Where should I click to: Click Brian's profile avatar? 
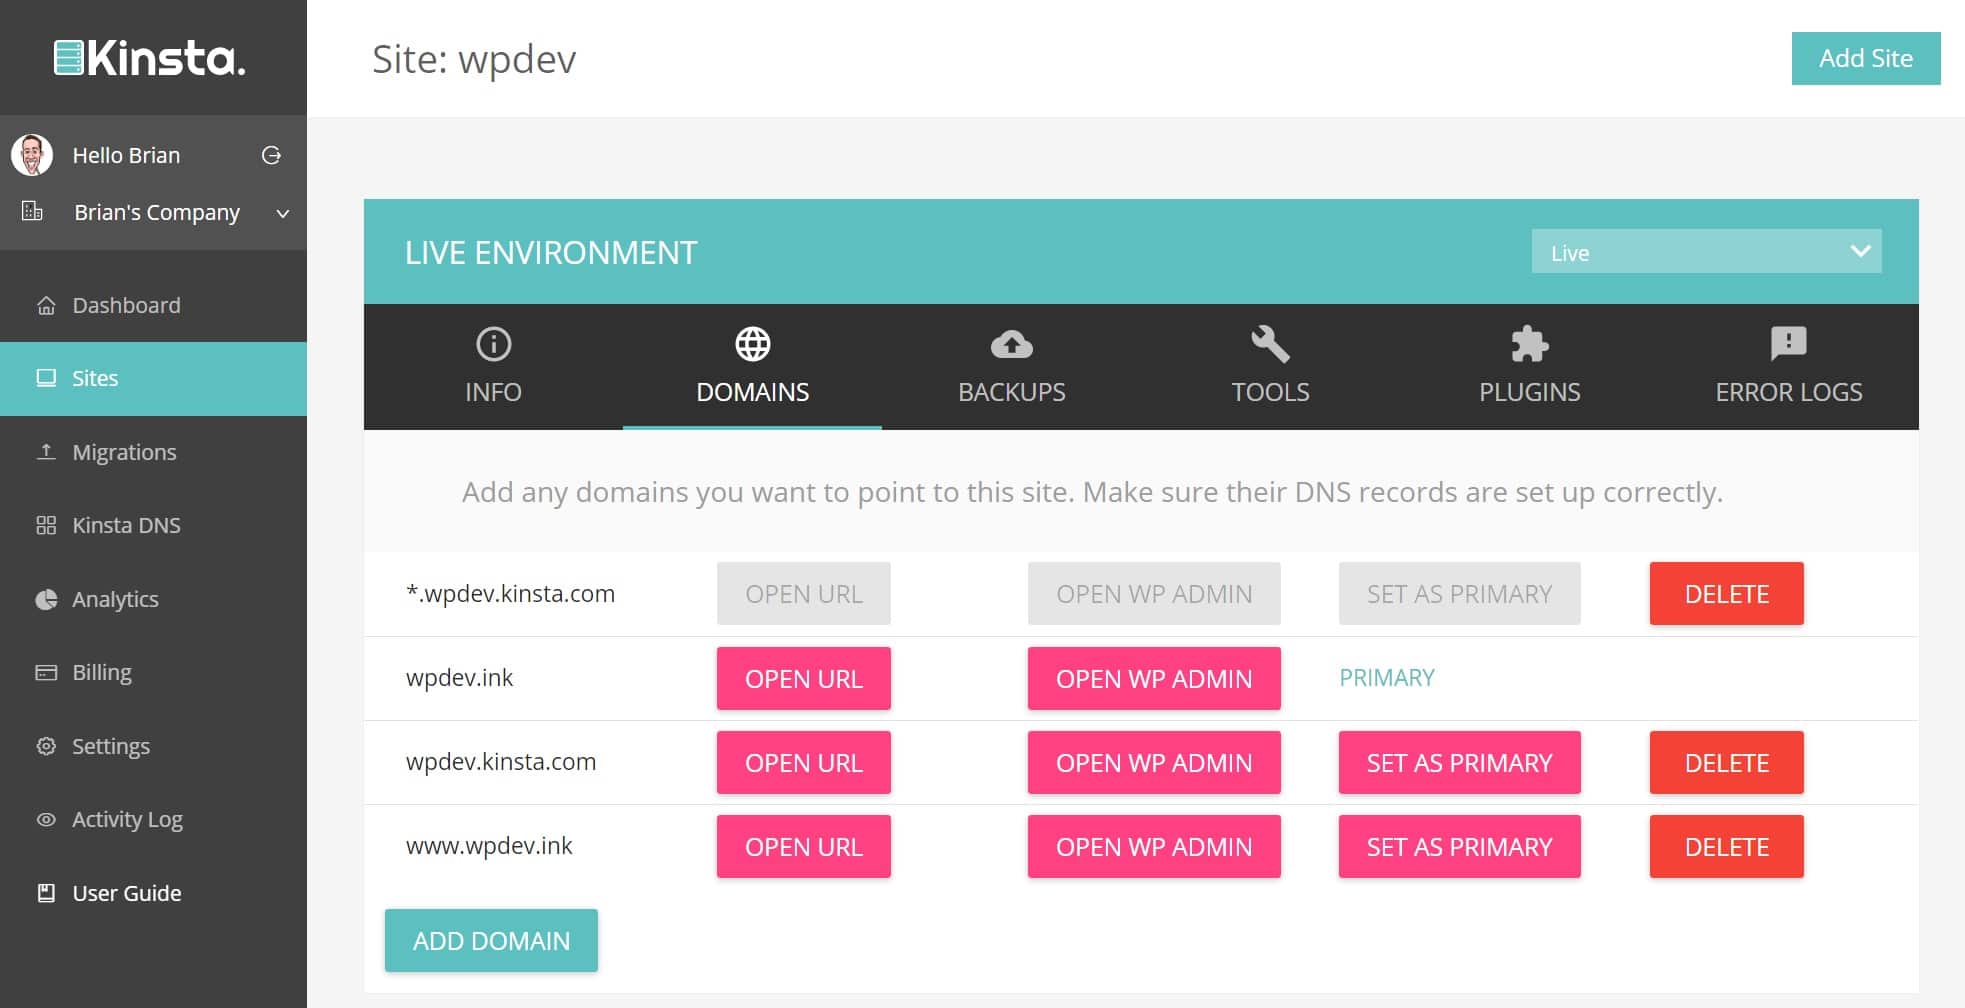coord(32,155)
